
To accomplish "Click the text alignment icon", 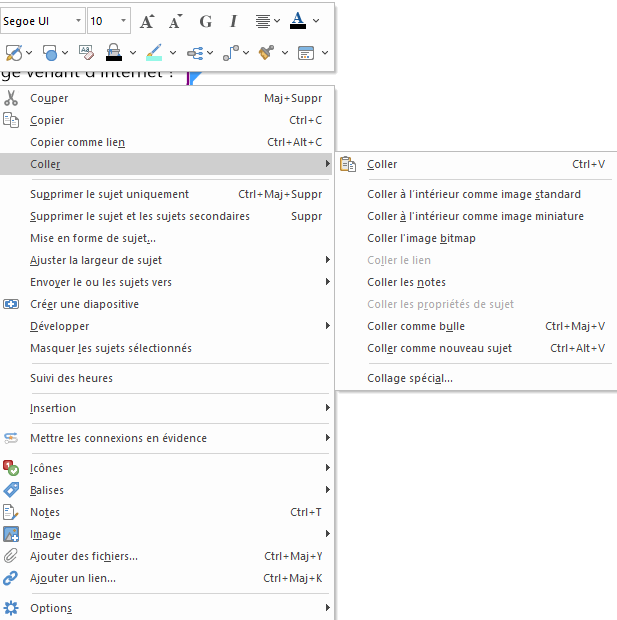I will pyautogui.click(x=263, y=21).
